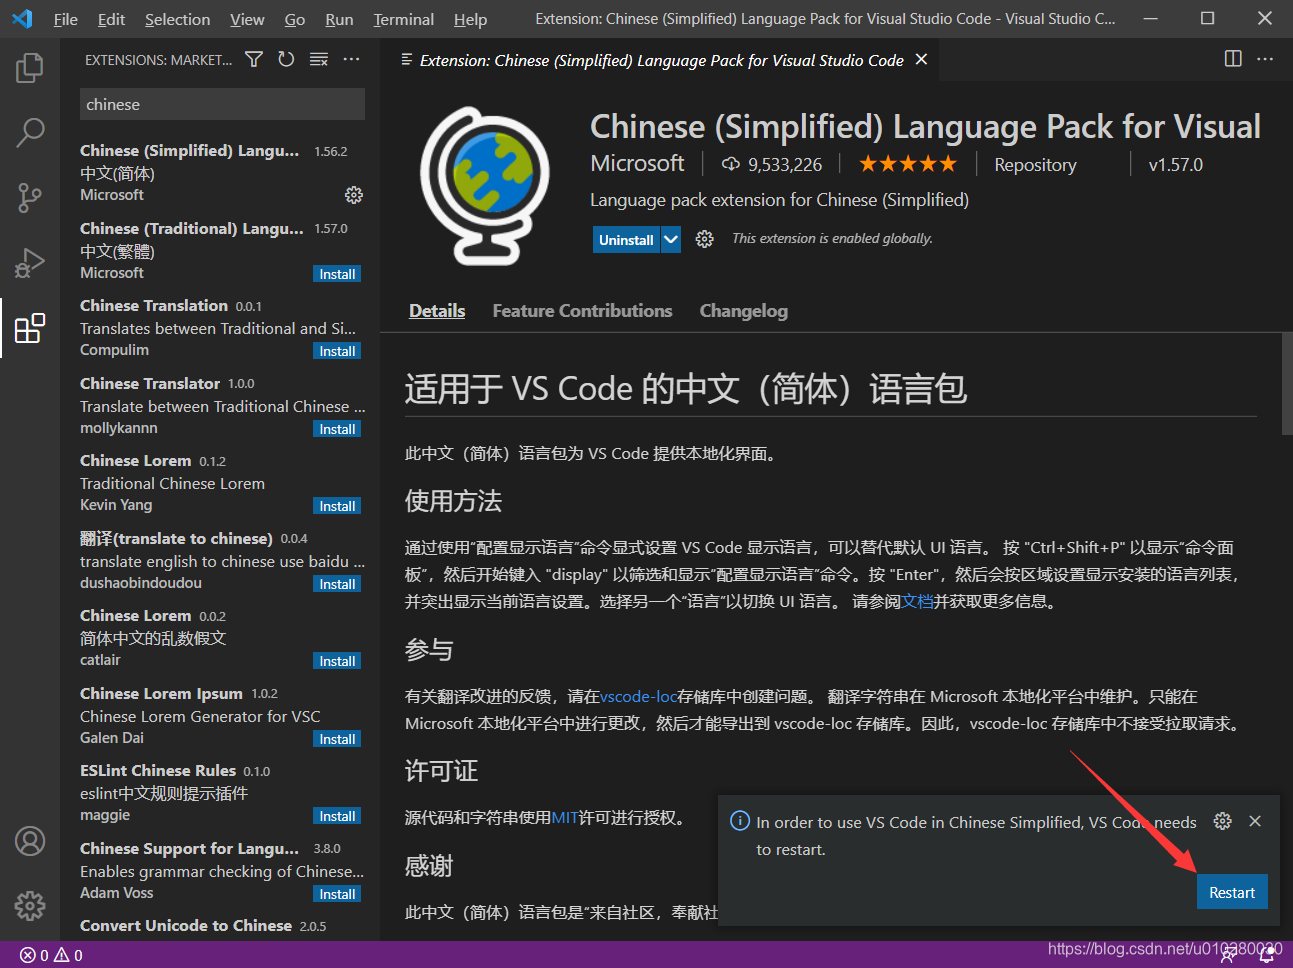Open the Search view in activity bar
Viewport: 1293px width, 968px height.
click(x=30, y=132)
